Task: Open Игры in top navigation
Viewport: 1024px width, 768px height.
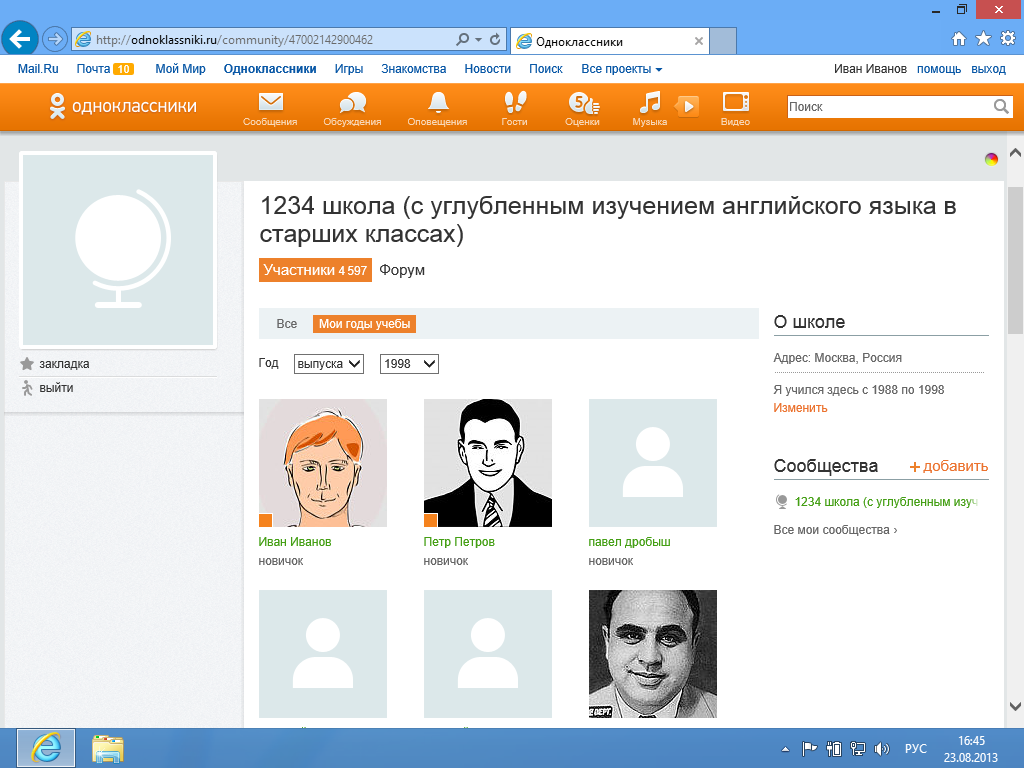Action: point(349,69)
